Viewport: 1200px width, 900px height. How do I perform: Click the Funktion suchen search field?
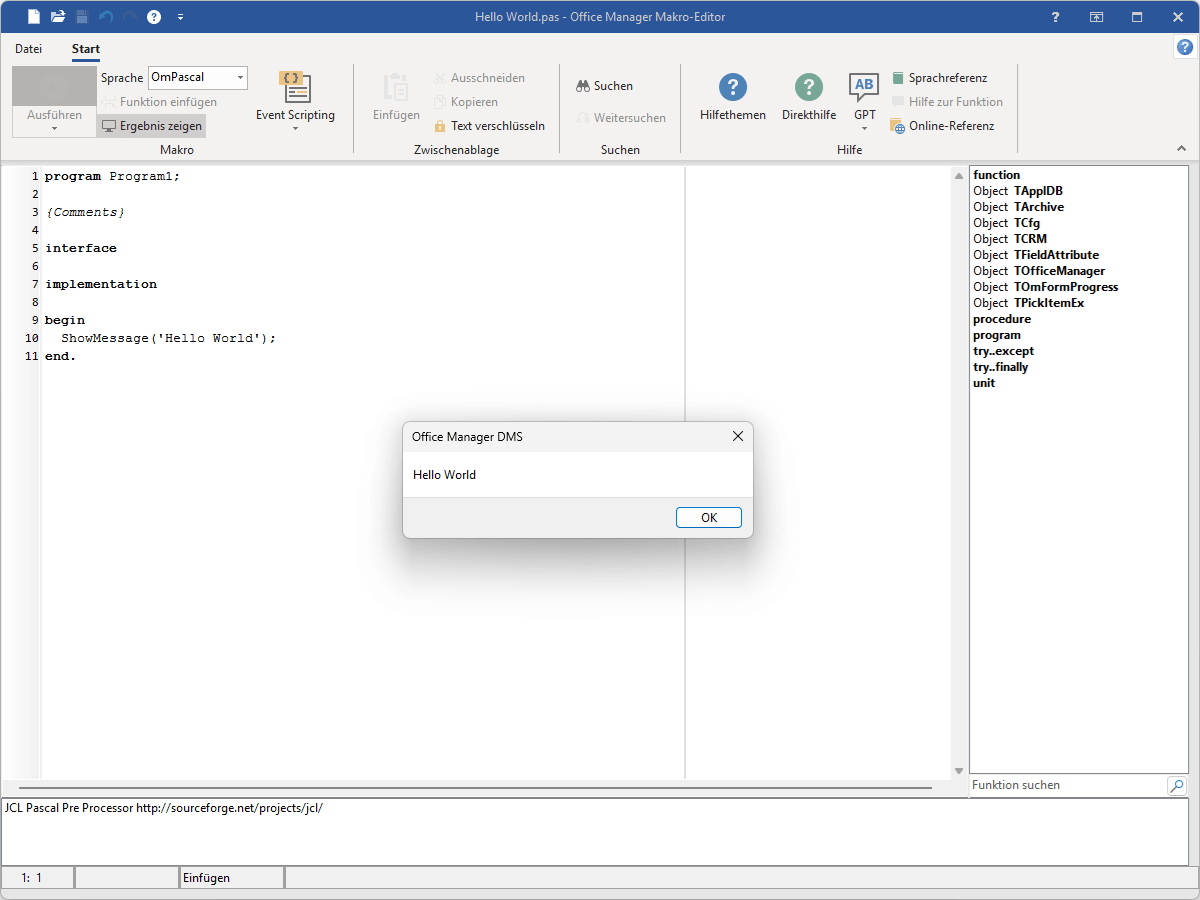click(1066, 786)
